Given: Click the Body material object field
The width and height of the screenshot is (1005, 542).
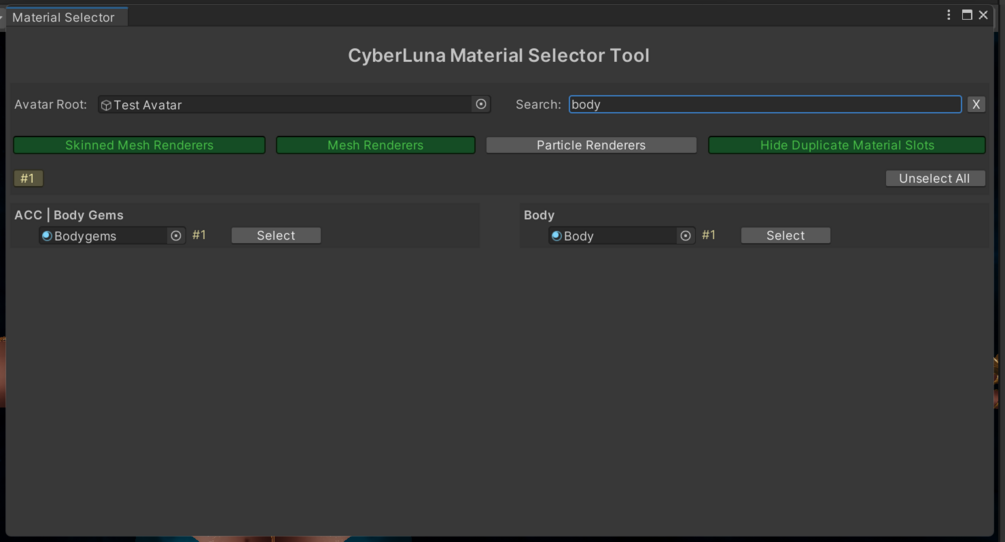Looking at the screenshot, I should click(622, 236).
